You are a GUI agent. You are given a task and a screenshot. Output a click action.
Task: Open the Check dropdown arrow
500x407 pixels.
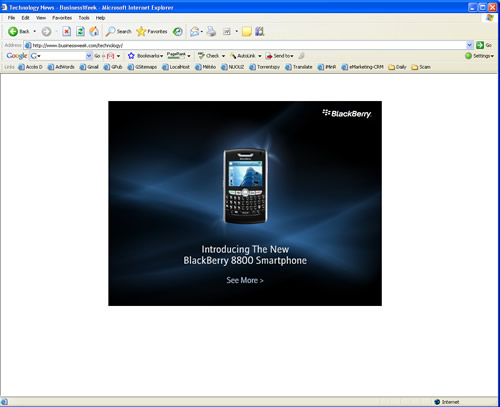(223, 56)
